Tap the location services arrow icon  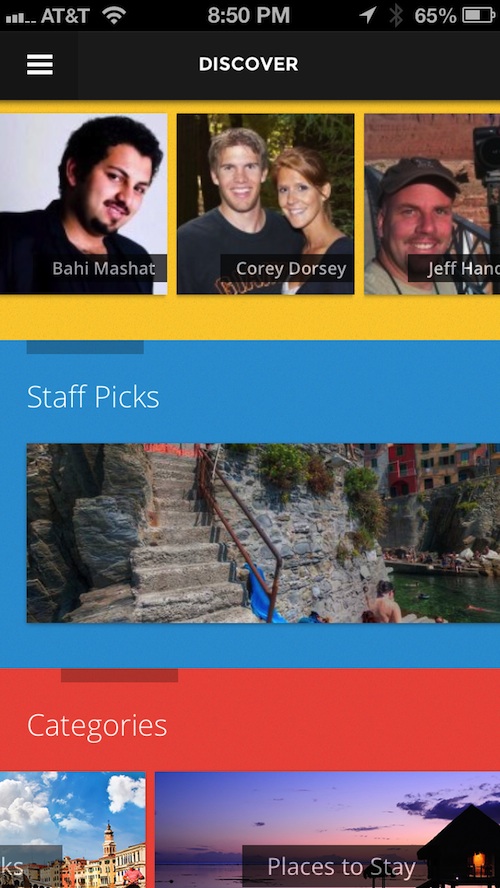(x=368, y=15)
